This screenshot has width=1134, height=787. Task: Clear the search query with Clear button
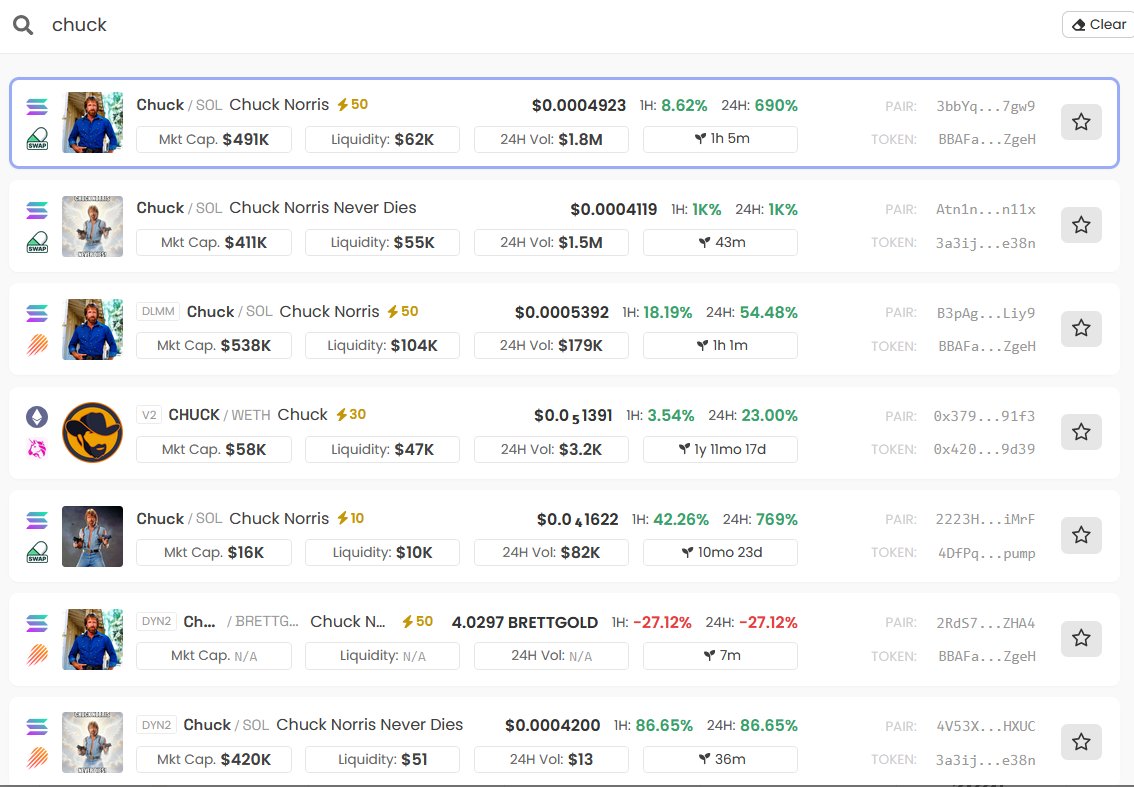click(x=1099, y=25)
